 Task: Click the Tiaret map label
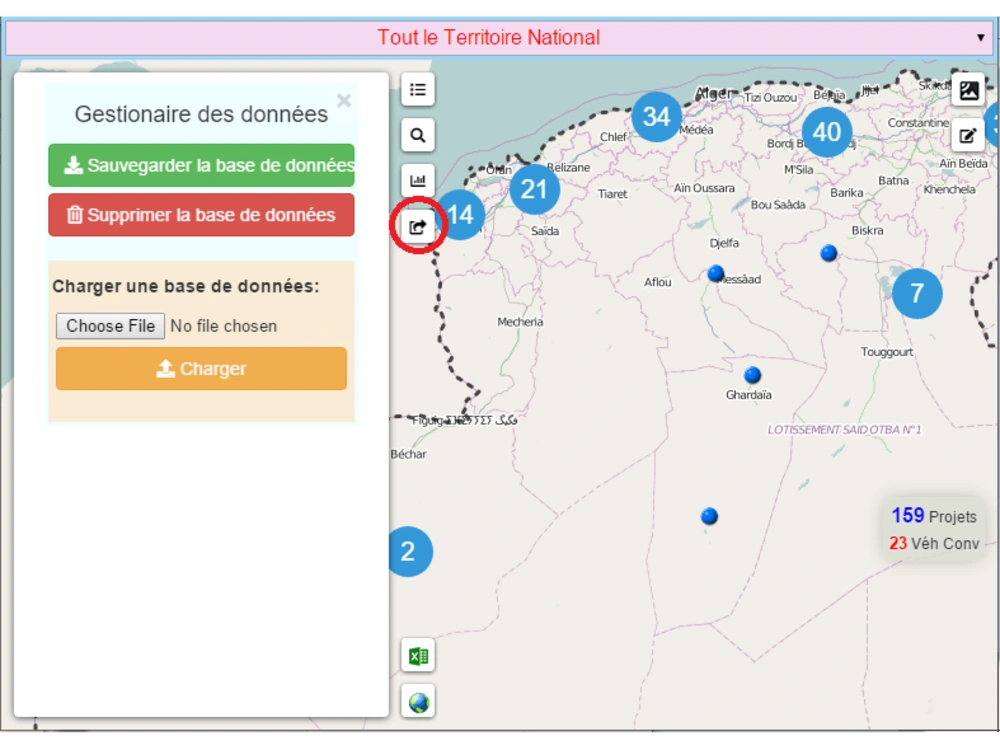point(612,194)
